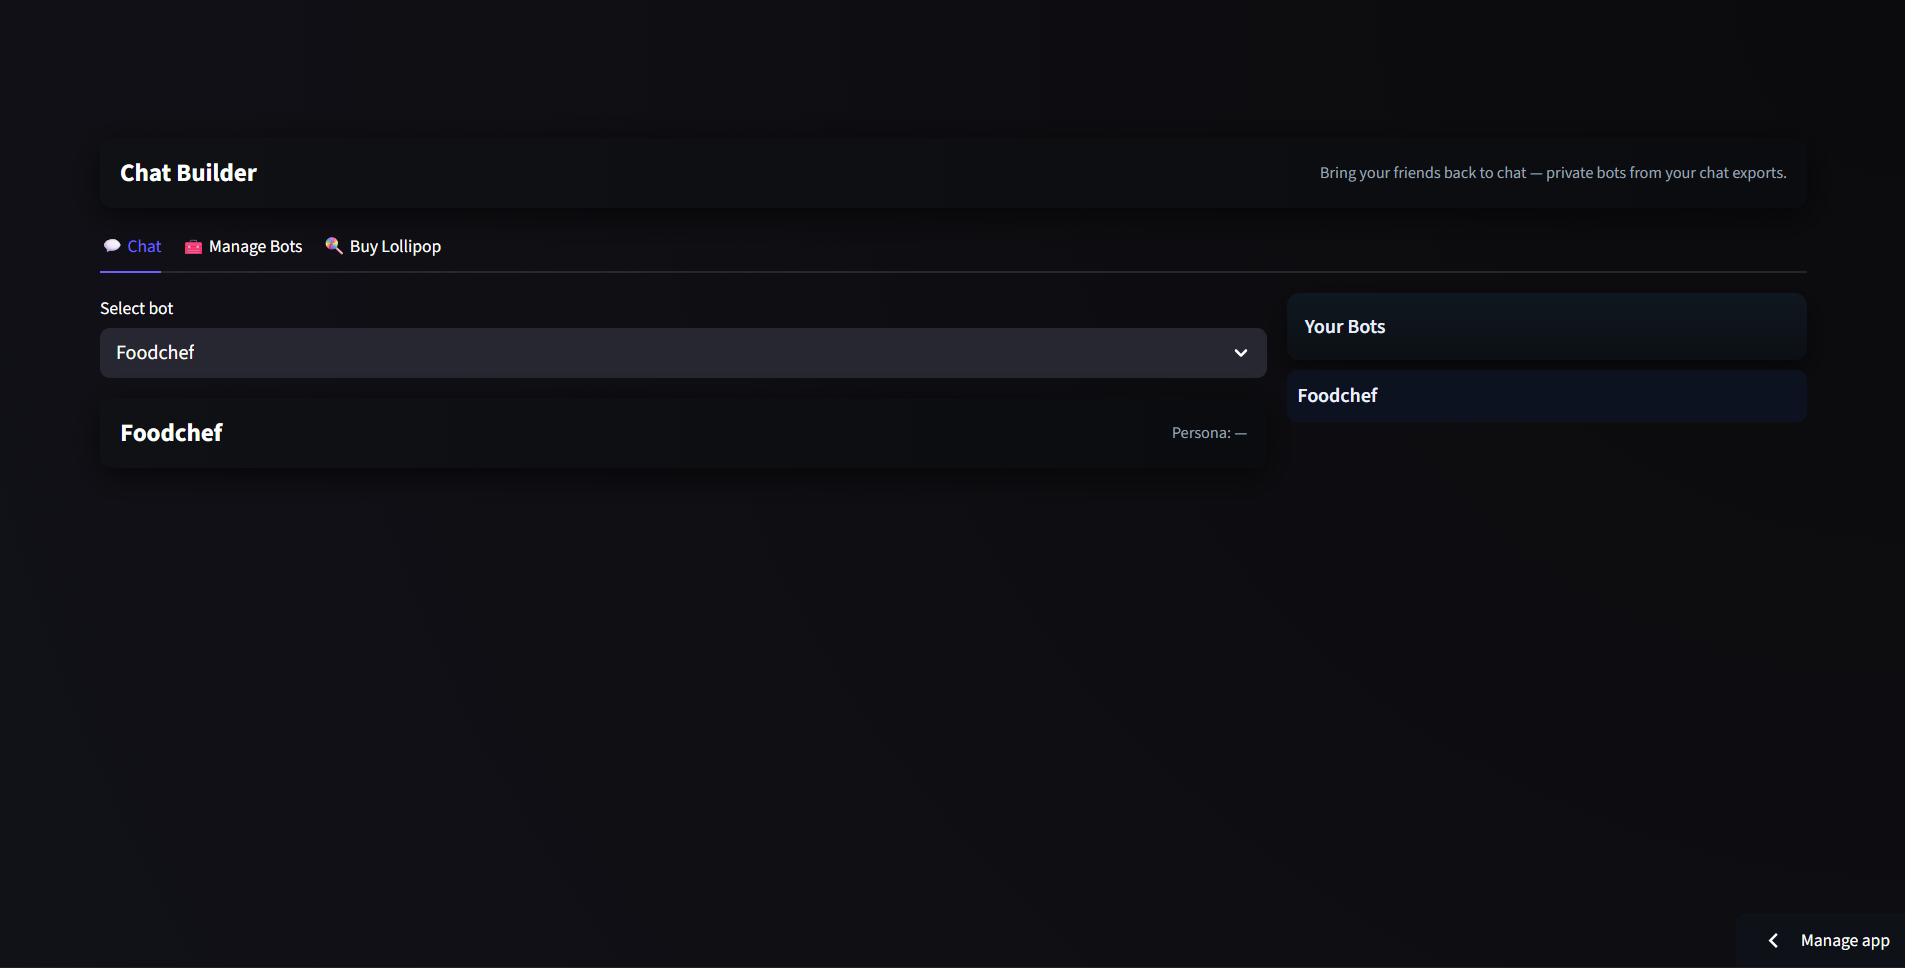Click the Select bot field label
The height and width of the screenshot is (968, 1905).
(x=136, y=309)
